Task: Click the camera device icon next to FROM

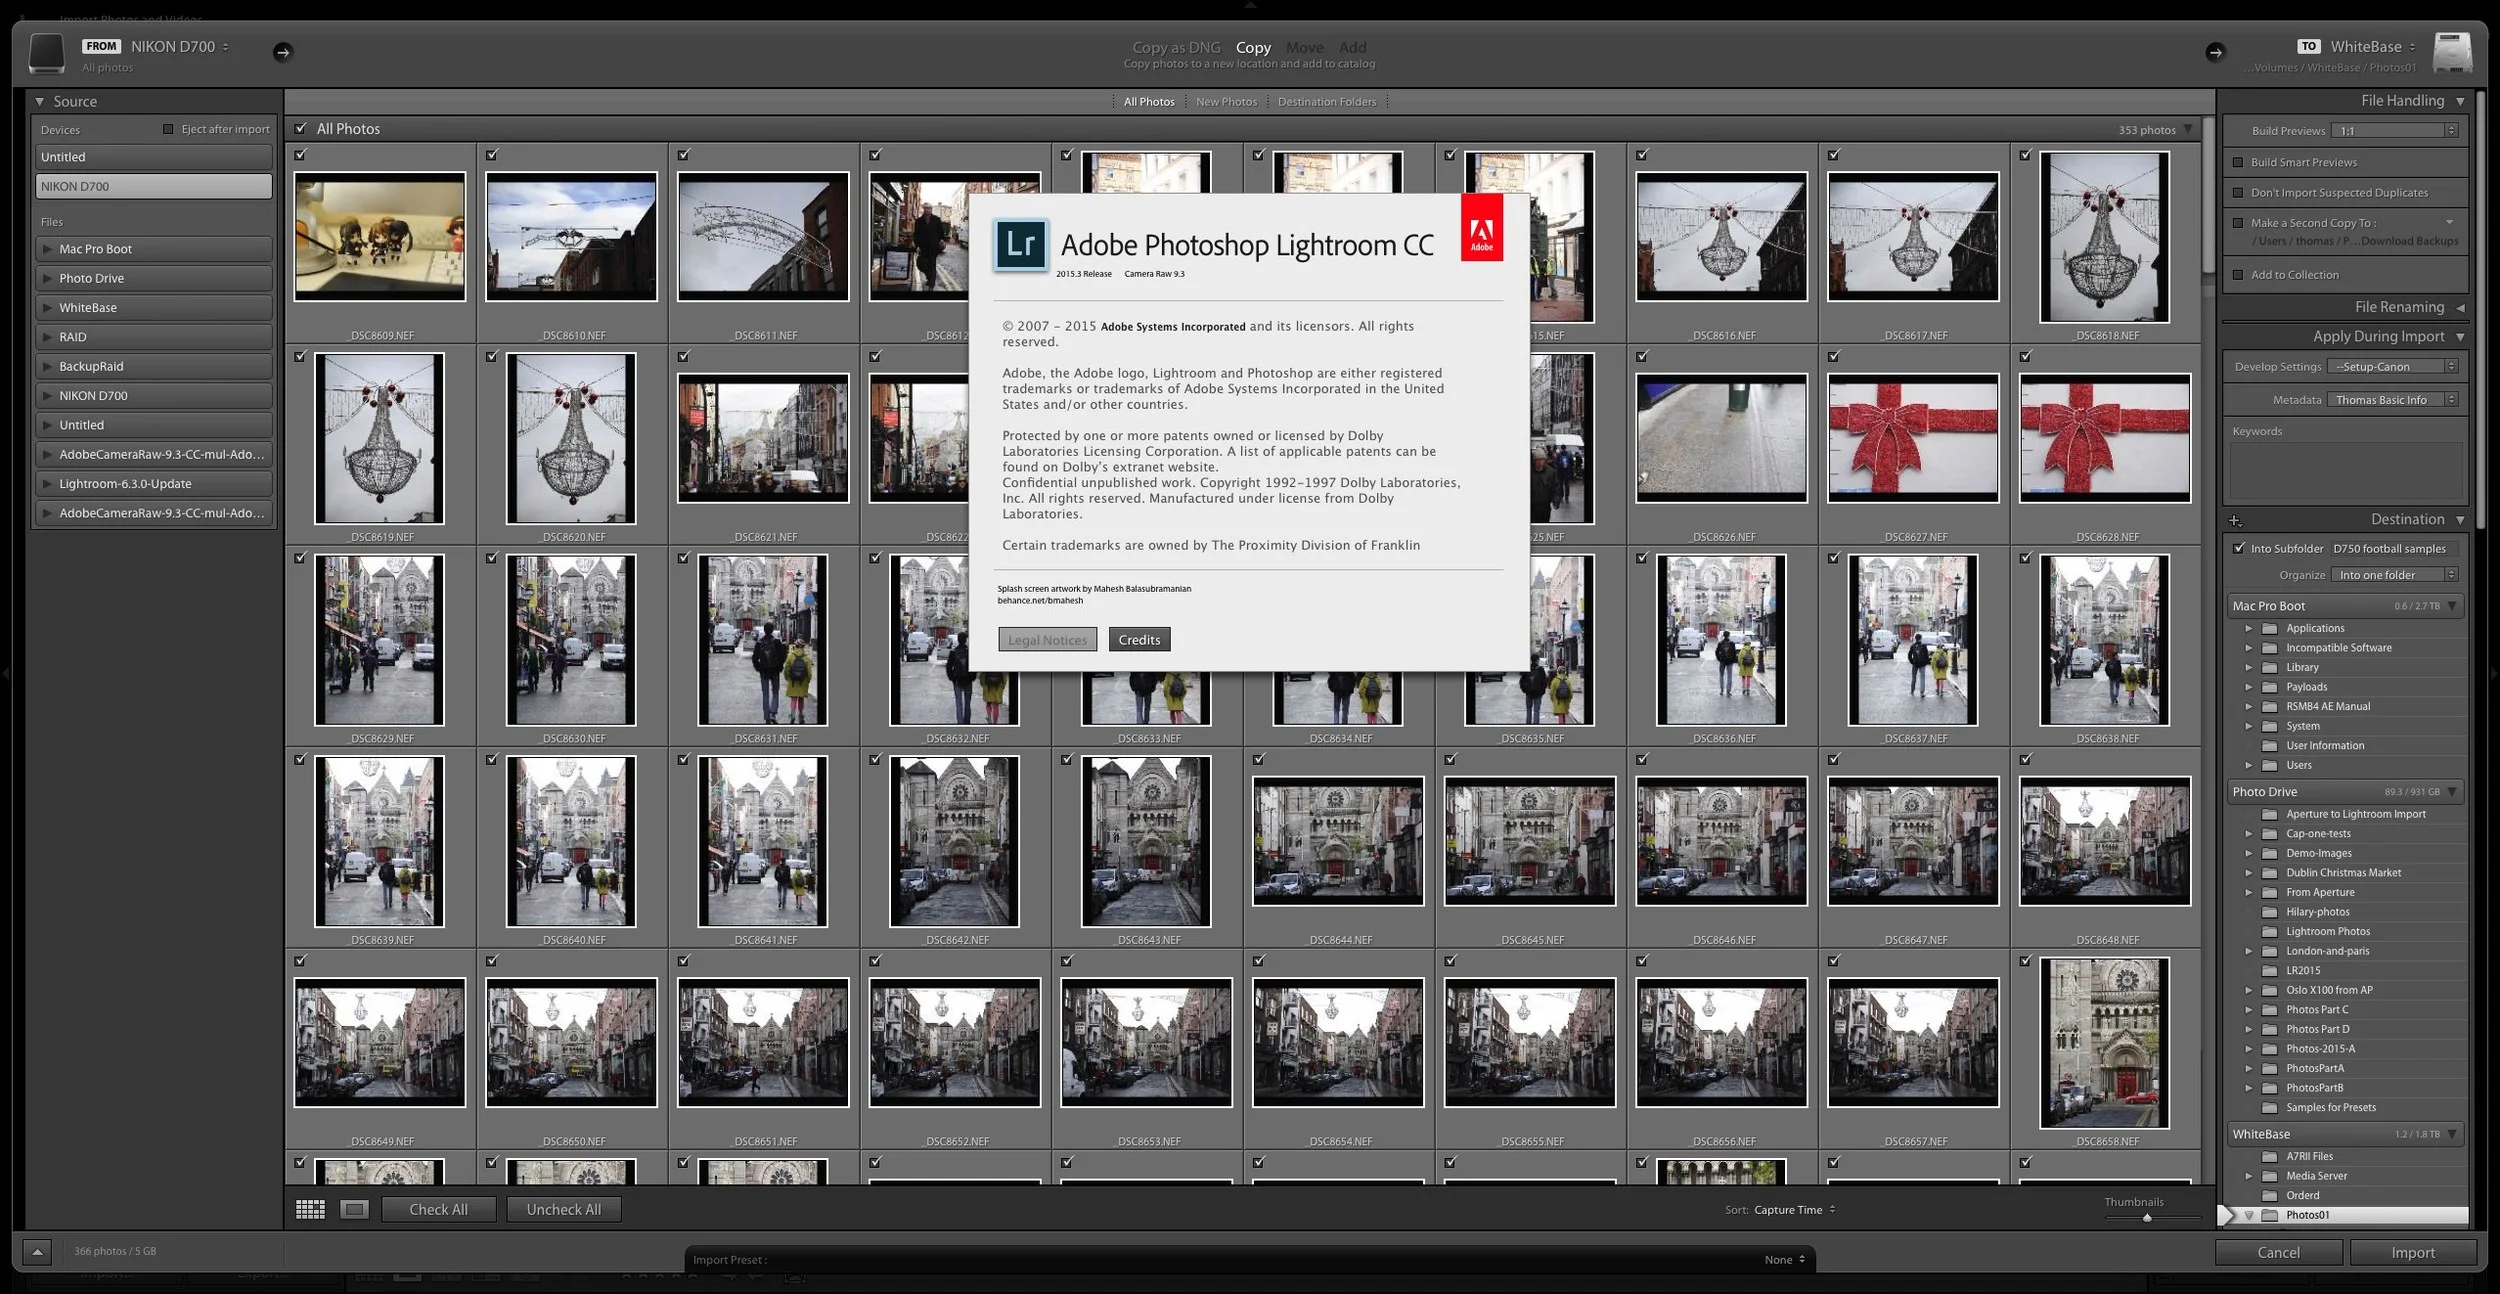Action: coord(46,52)
